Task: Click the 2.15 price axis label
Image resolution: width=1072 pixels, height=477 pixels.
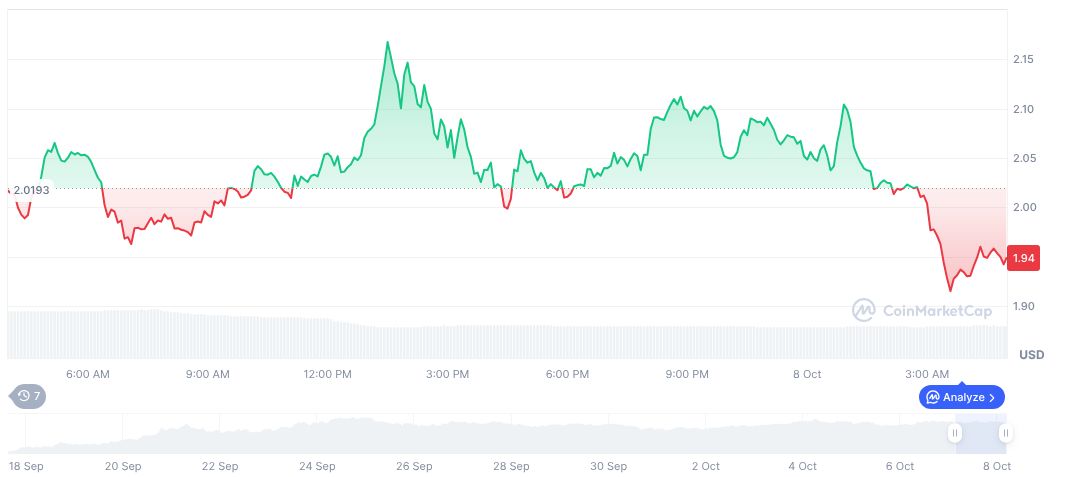Action: [x=1022, y=60]
